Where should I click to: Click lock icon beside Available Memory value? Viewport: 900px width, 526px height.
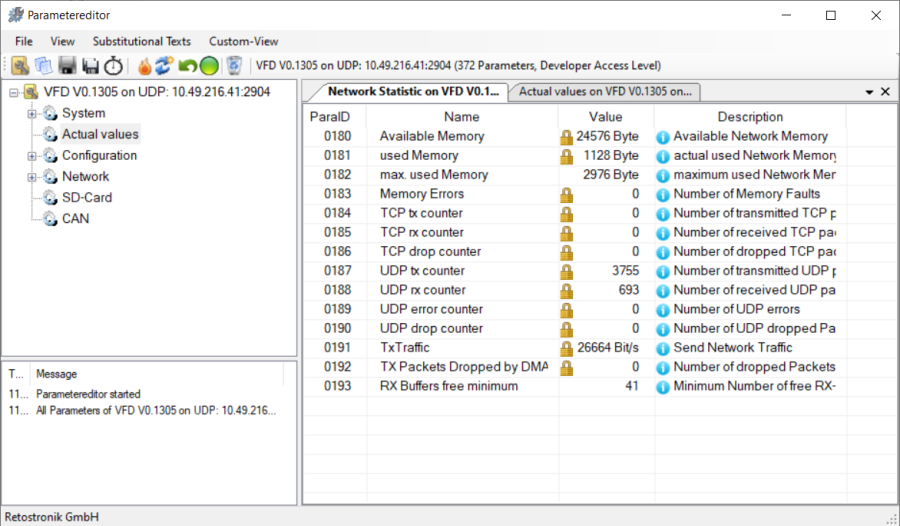(x=566, y=137)
